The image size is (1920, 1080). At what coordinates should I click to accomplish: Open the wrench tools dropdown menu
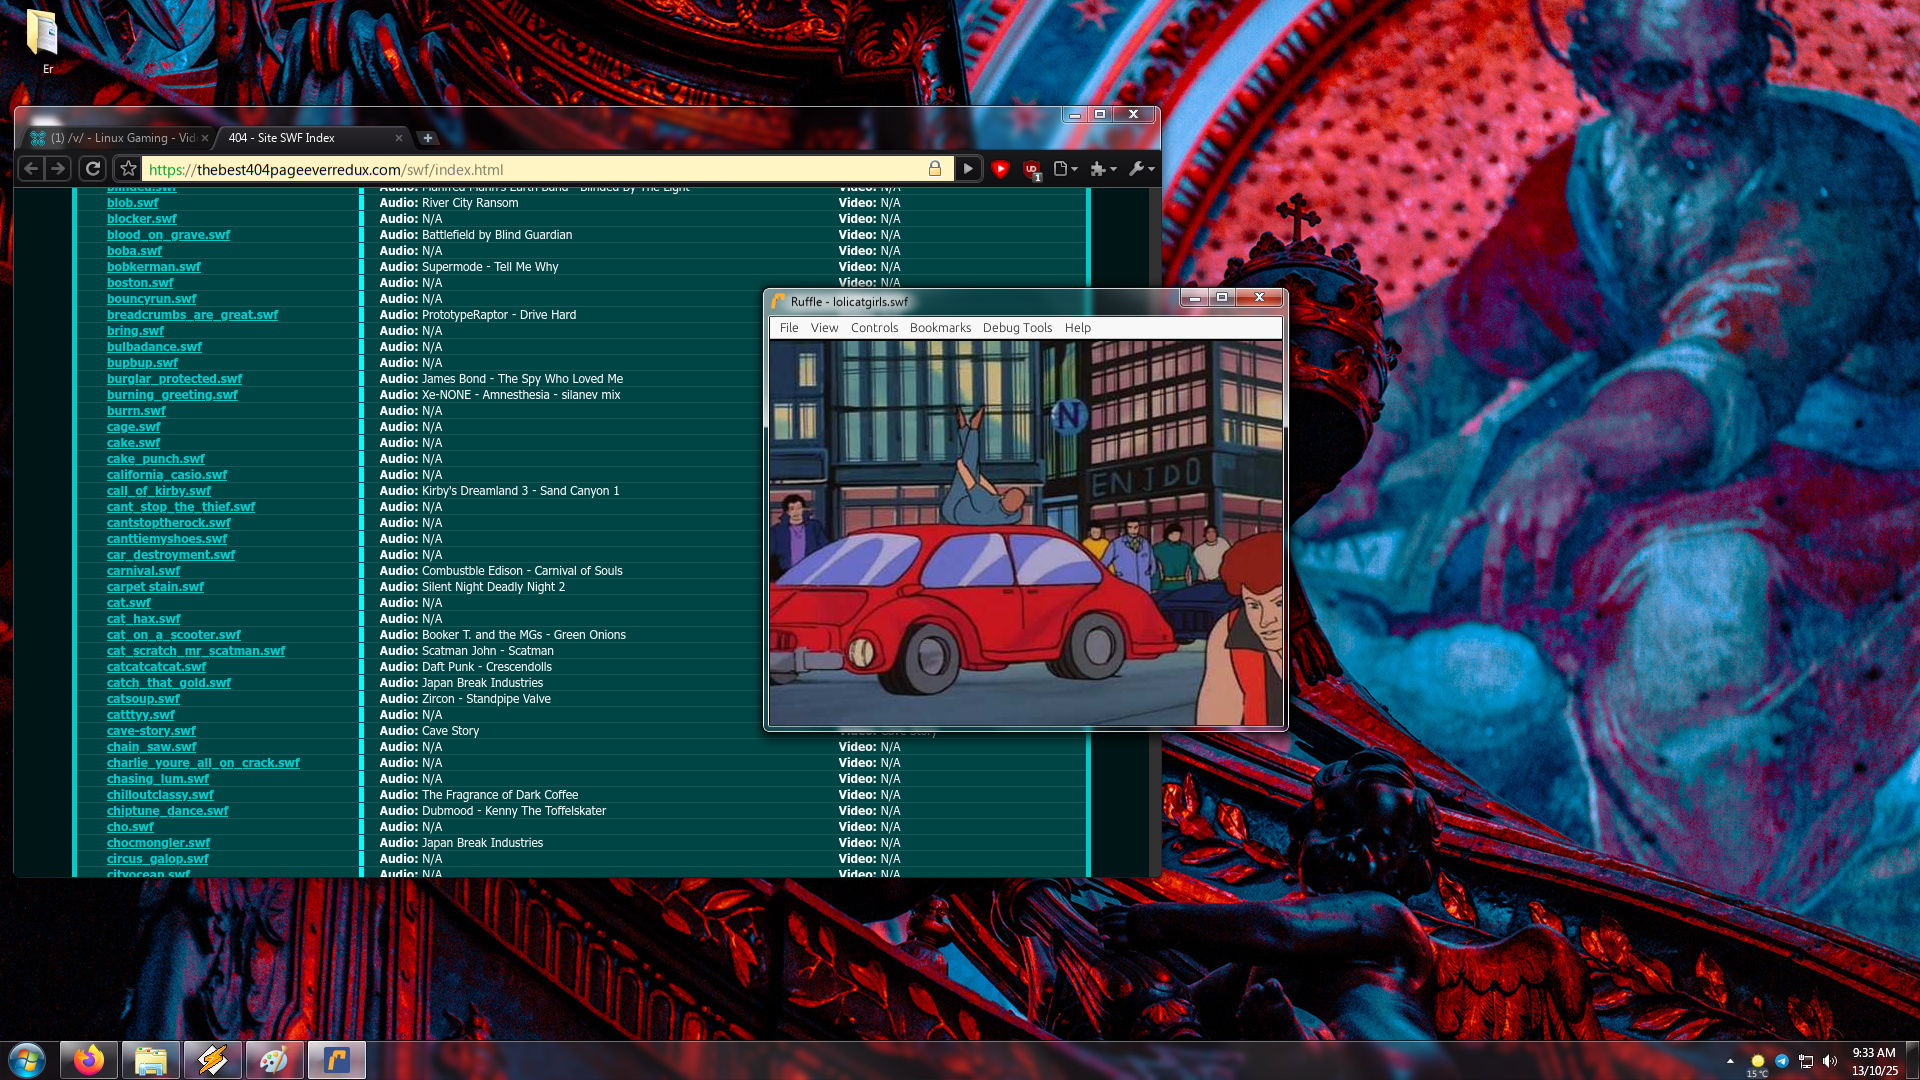1141,169
